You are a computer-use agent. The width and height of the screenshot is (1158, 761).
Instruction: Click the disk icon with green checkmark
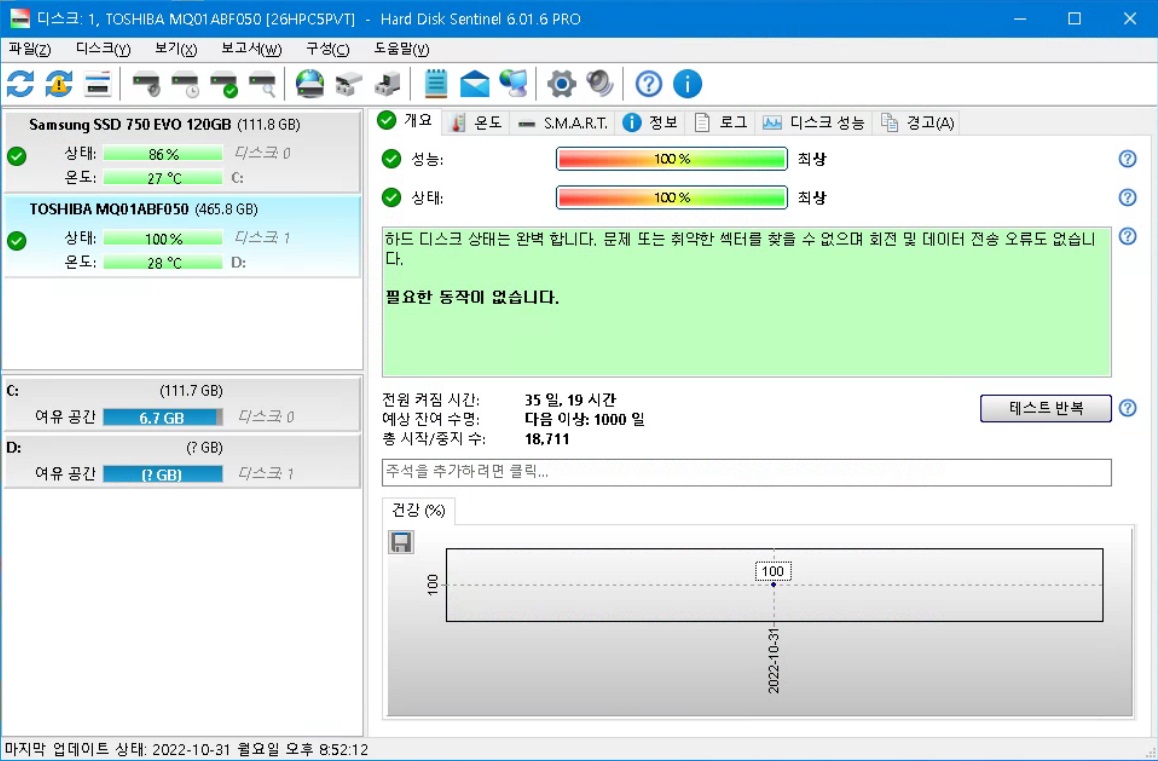click(x=225, y=83)
